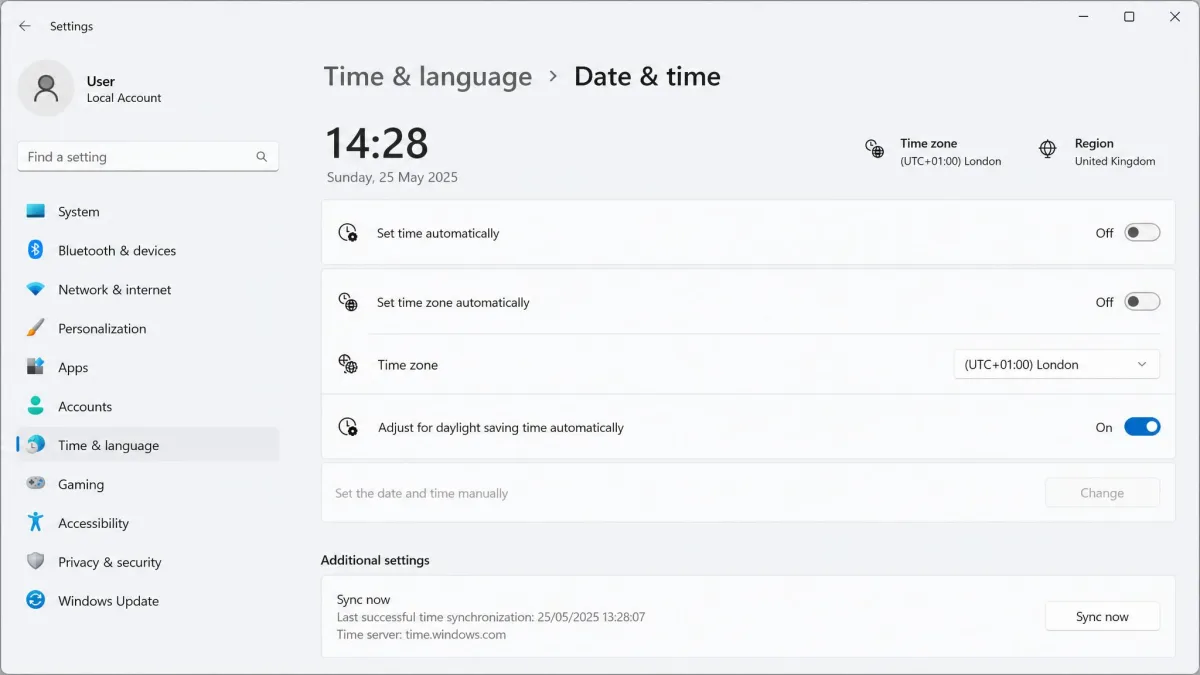Click the Apps icon in sidebar
This screenshot has width=1200, height=675.
(x=36, y=367)
